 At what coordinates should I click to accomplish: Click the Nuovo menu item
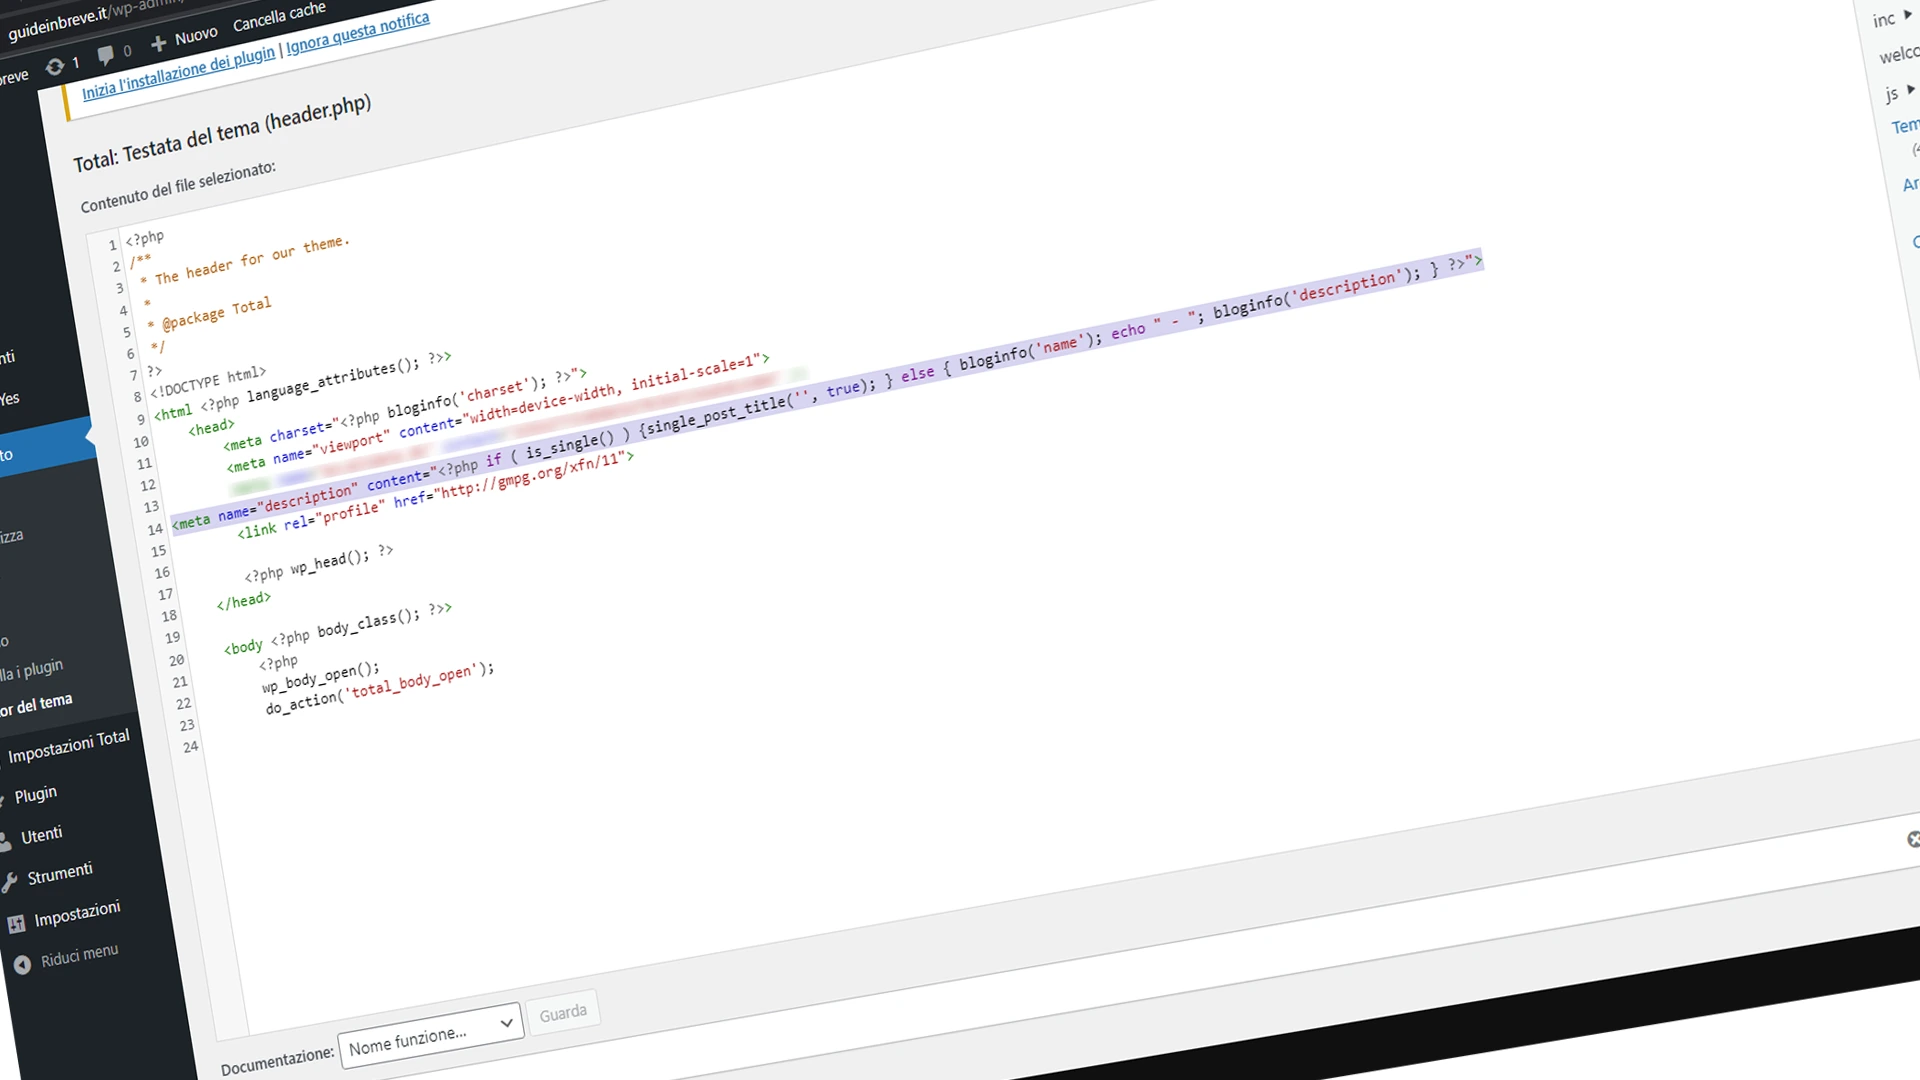(x=195, y=36)
